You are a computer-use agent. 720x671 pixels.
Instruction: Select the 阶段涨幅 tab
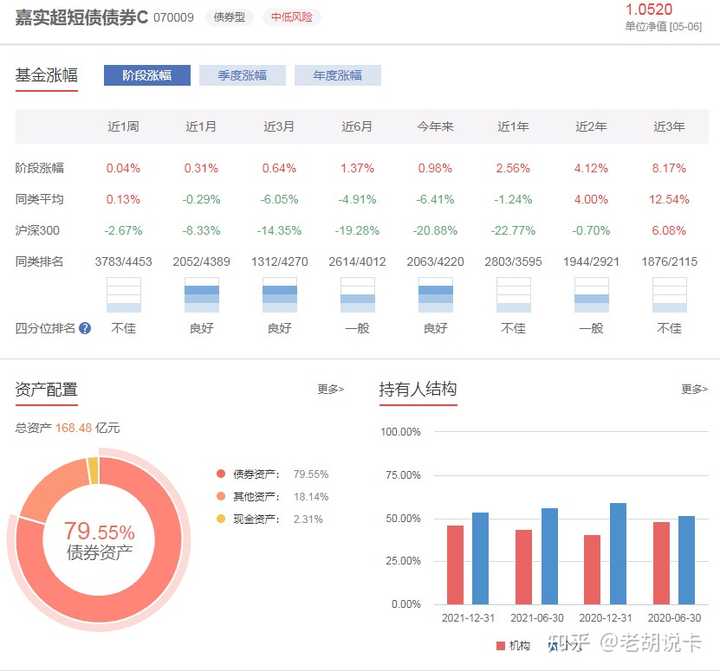(147, 75)
